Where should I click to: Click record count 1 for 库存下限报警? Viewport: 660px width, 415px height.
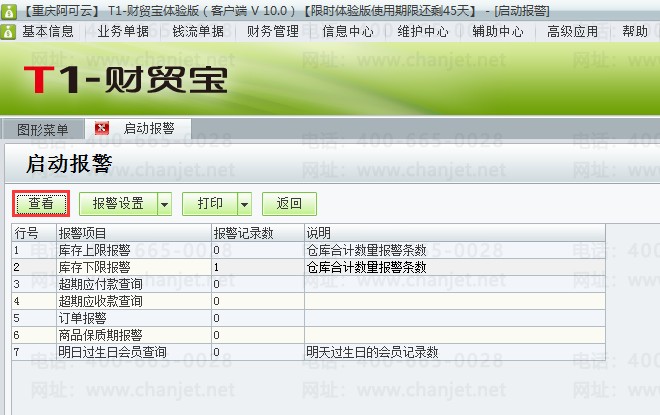click(258, 267)
